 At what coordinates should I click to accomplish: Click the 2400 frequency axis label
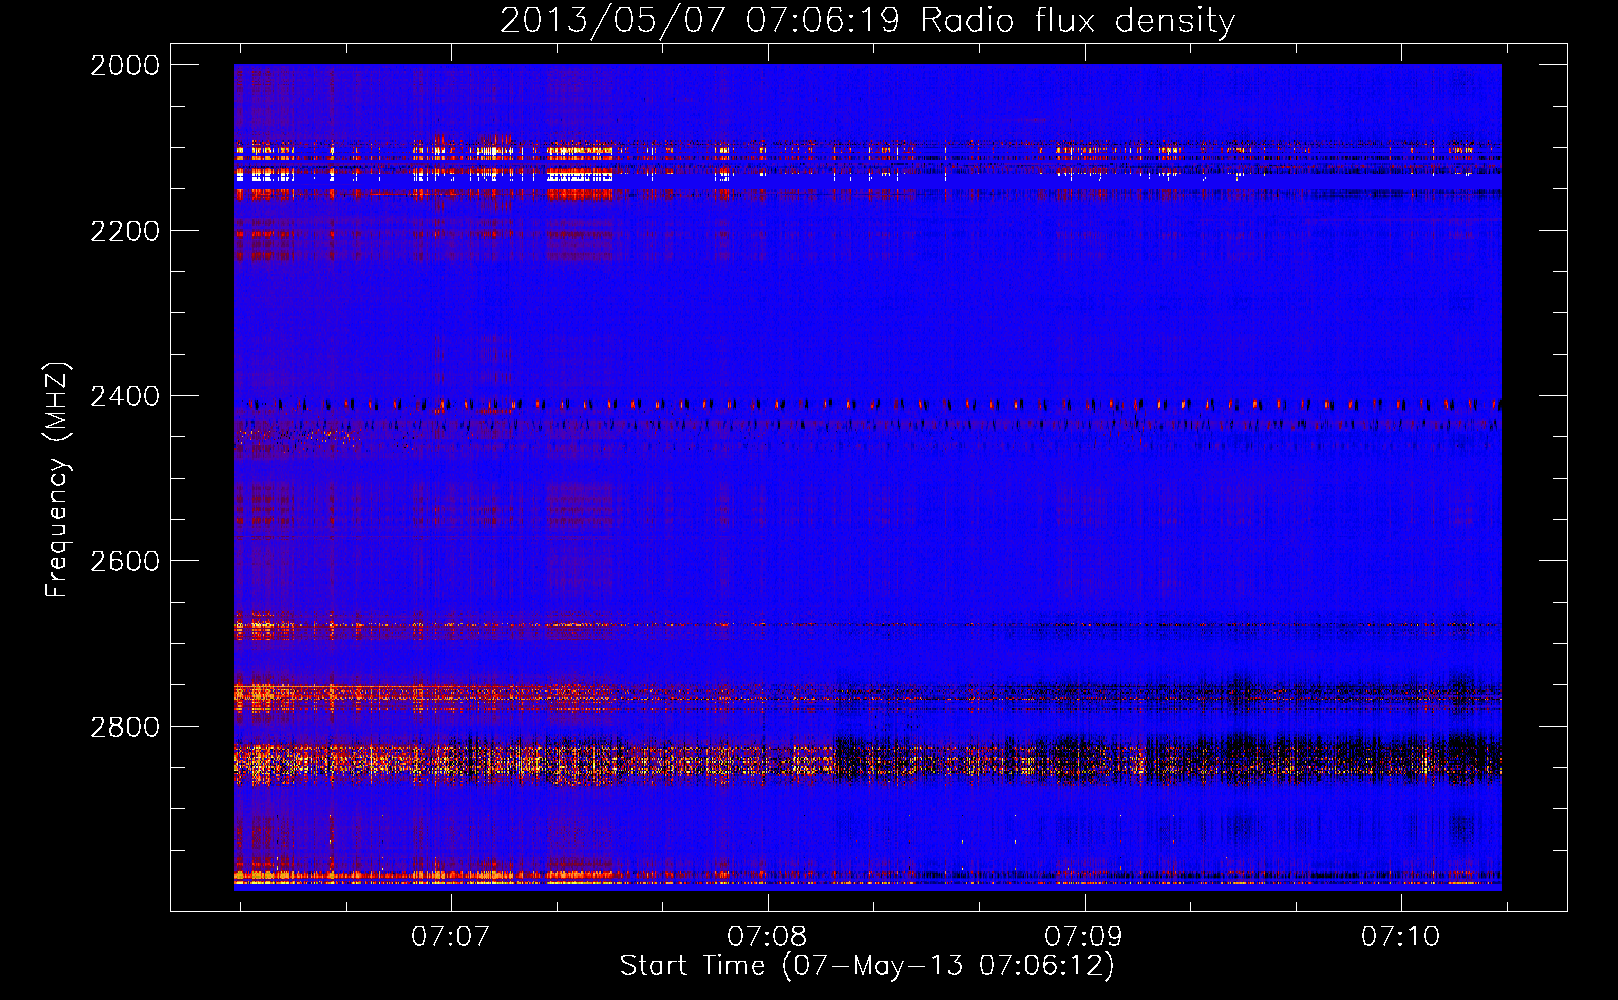click(x=125, y=396)
